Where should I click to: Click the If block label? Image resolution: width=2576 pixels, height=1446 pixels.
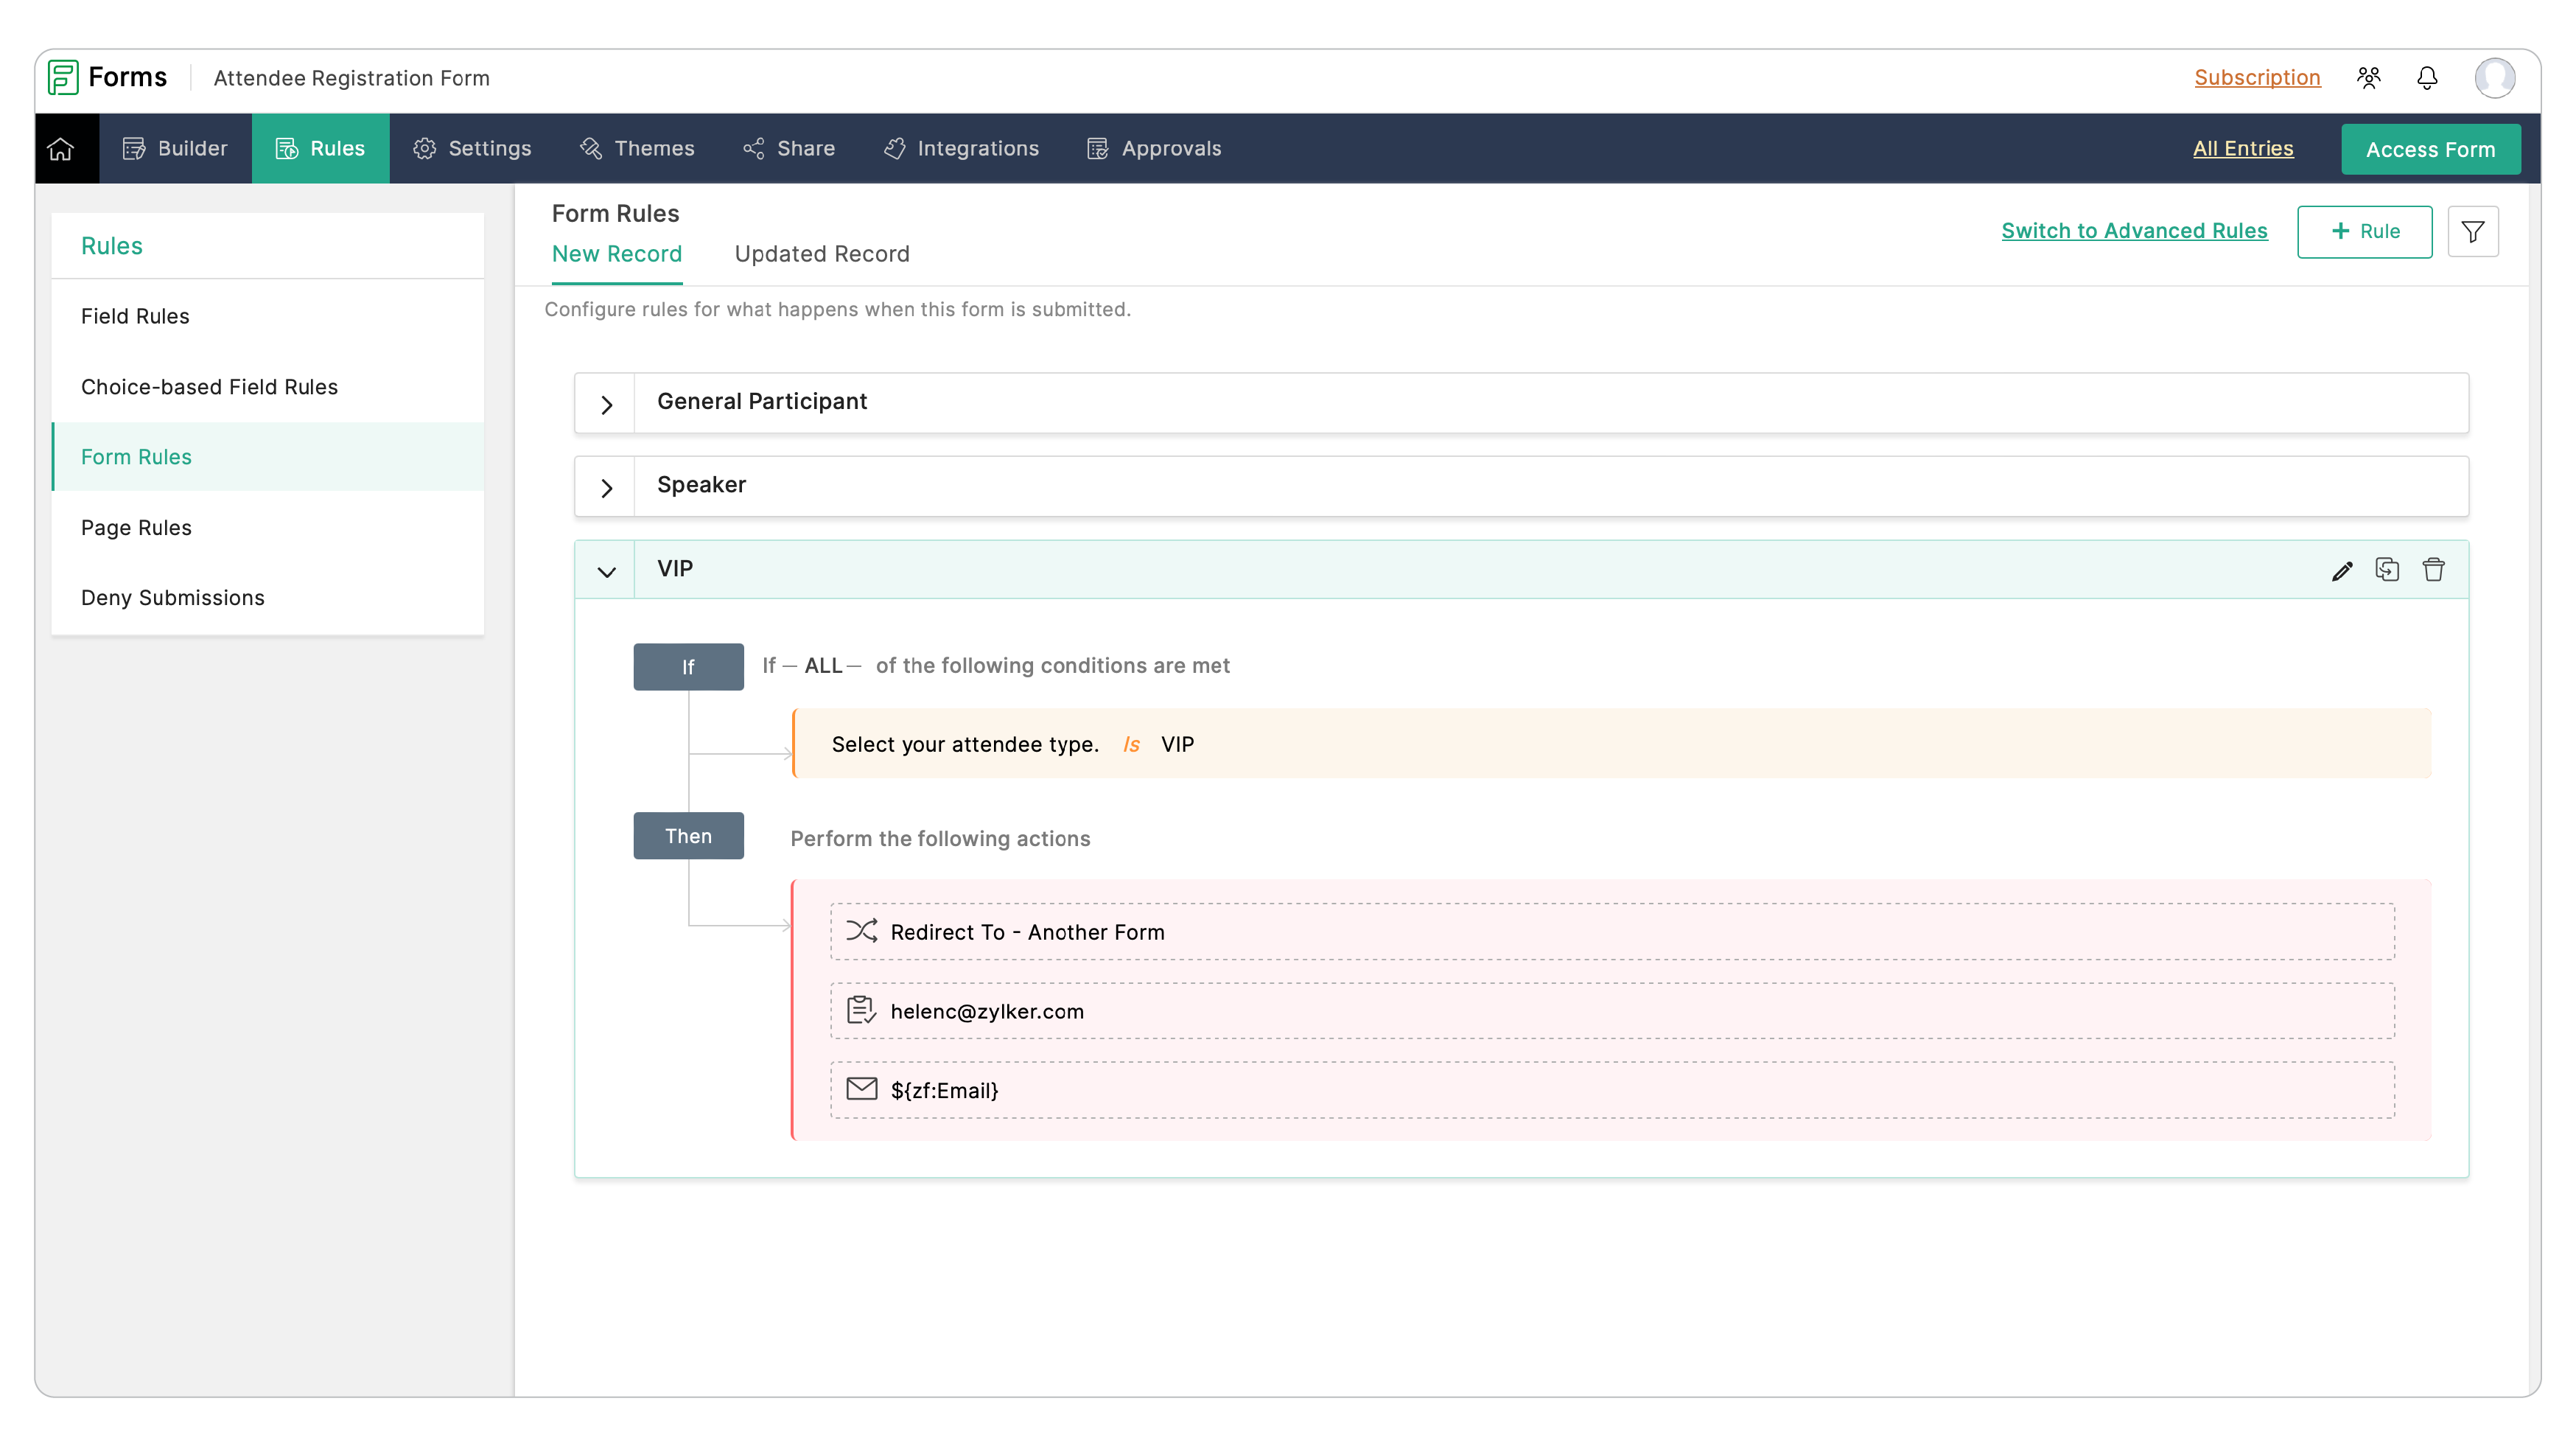point(688,667)
